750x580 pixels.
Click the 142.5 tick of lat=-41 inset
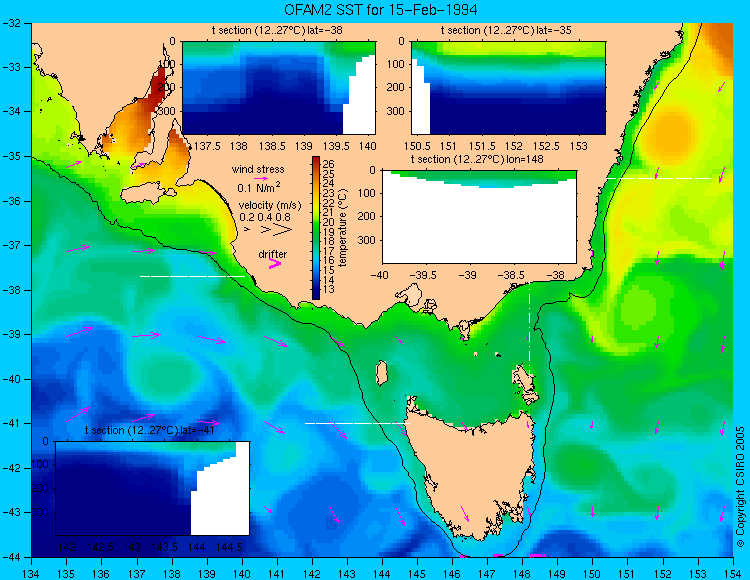tap(100, 547)
